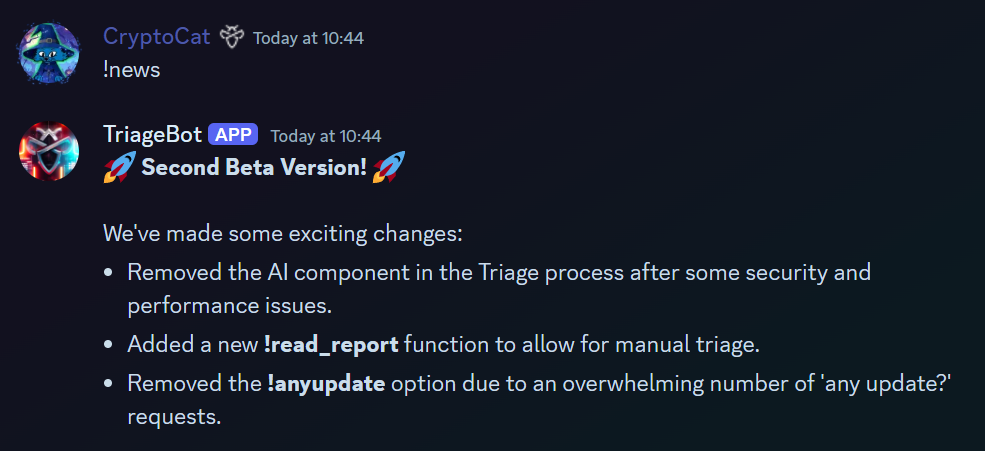The image size is (985, 451).
Task: Click the timestamp on TriageBot's message
Action: pyautogui.click(x=326, y=136)
